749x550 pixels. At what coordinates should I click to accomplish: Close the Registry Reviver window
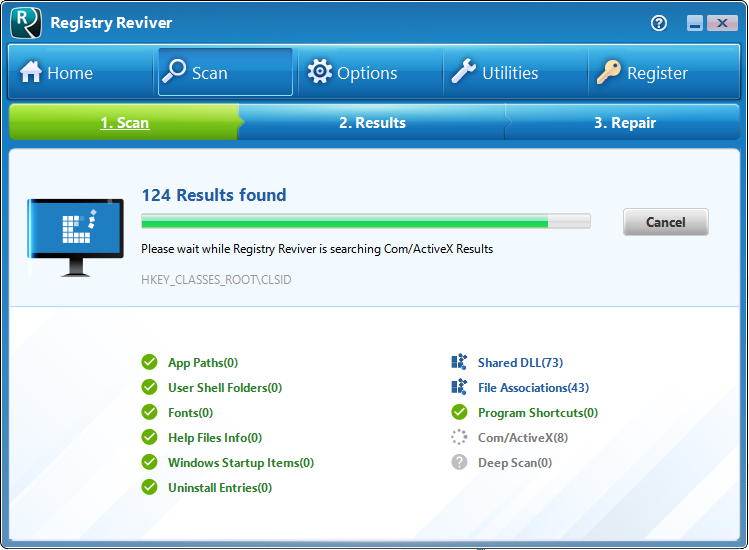pos(722,23)
